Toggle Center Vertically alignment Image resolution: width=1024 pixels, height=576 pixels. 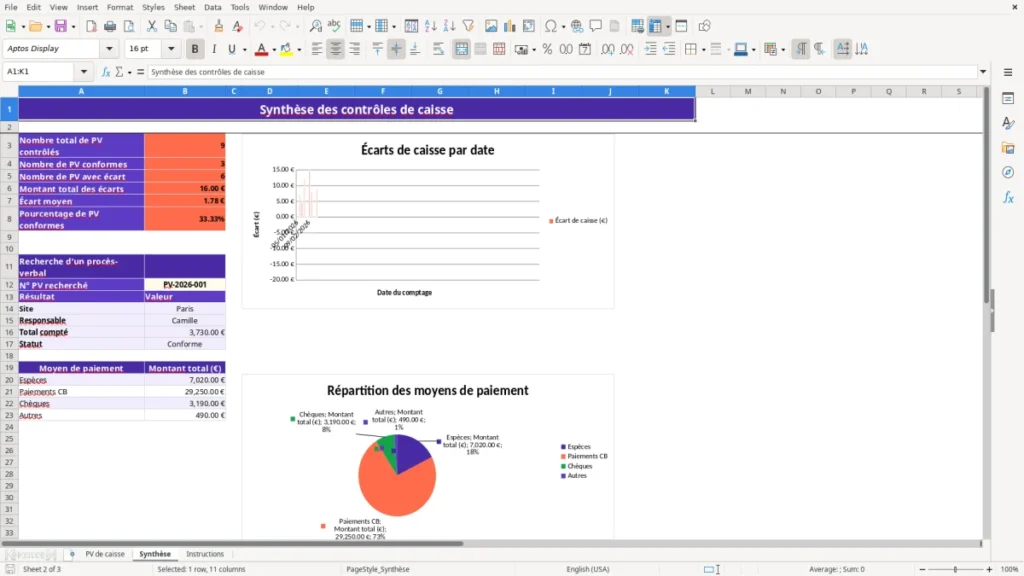coord(396,49)
